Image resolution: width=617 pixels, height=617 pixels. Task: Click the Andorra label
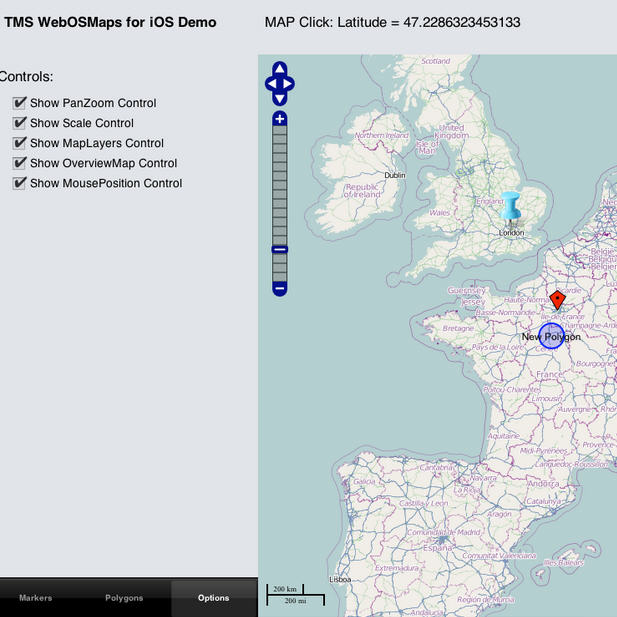pyautogui.click(x=543, y=484)
